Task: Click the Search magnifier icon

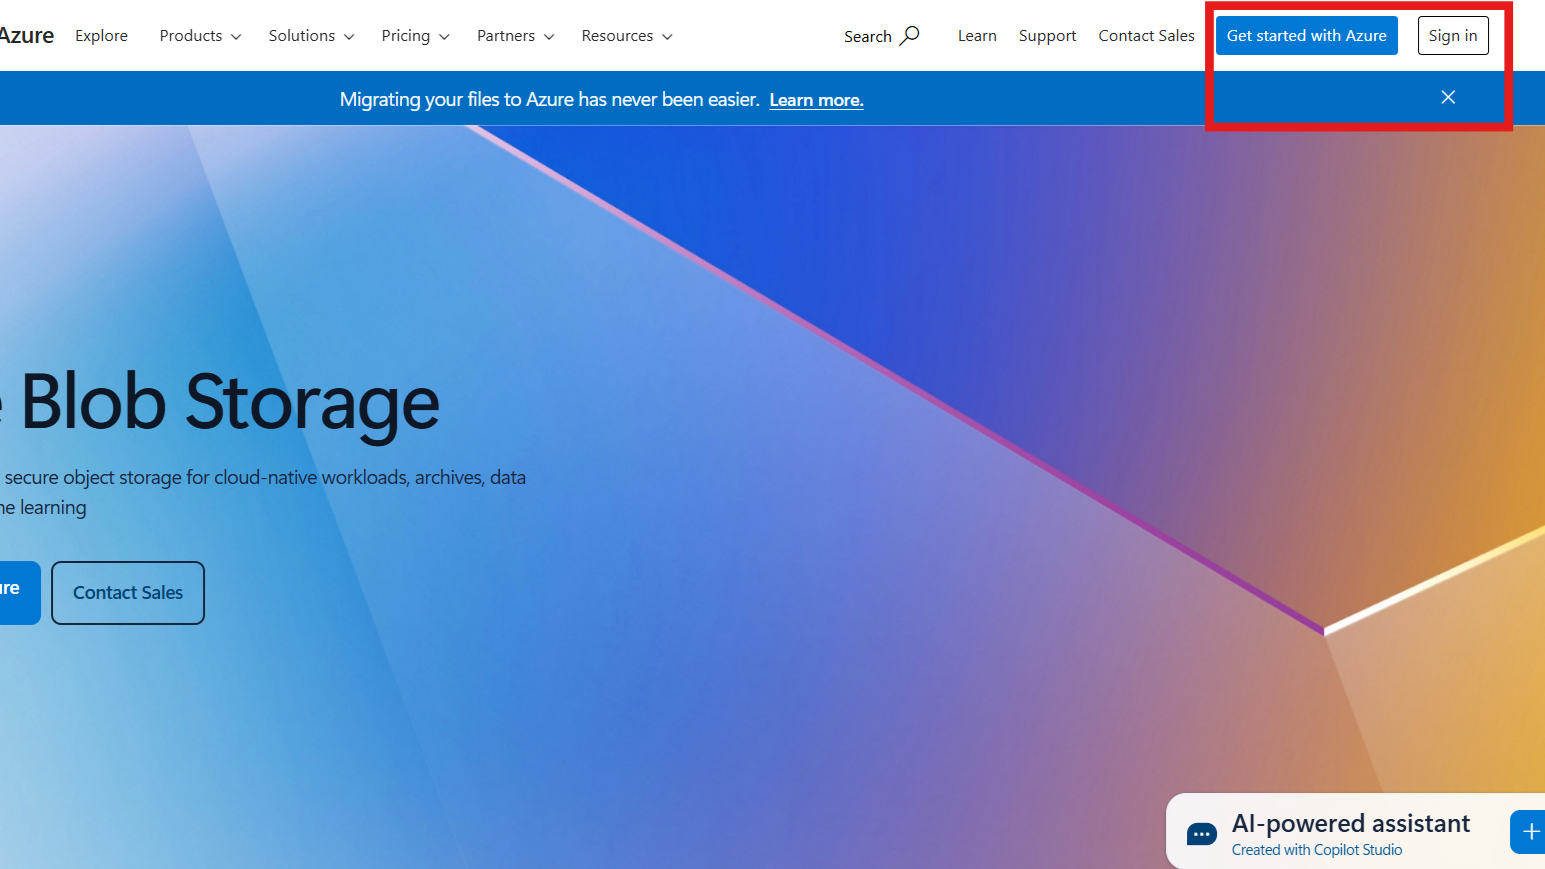Action: coord(909,35)
